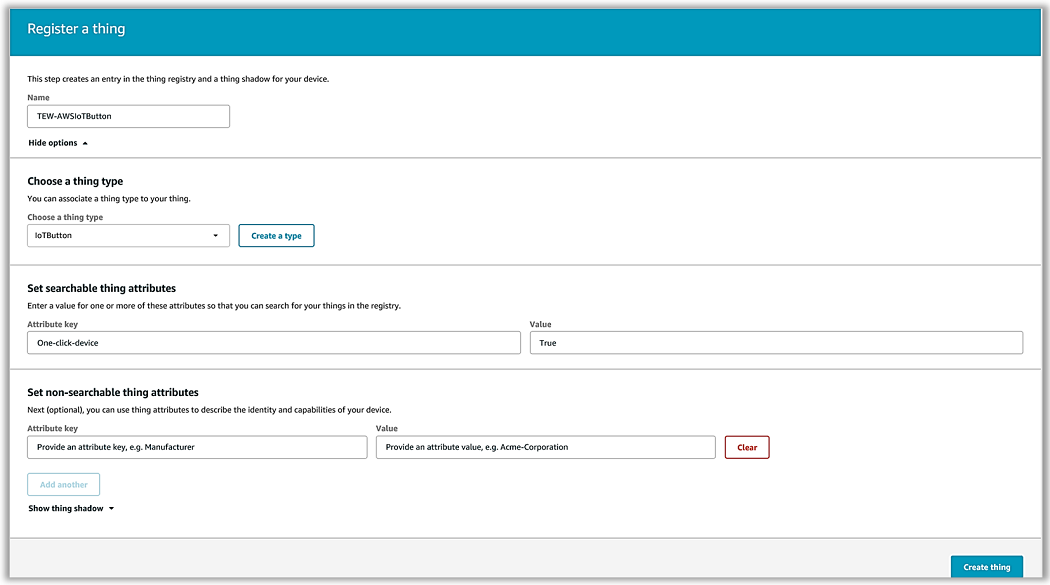1050x585 pixels.
Task: Click the value field with Acme-Corporation placeholder
Action: 545,447
